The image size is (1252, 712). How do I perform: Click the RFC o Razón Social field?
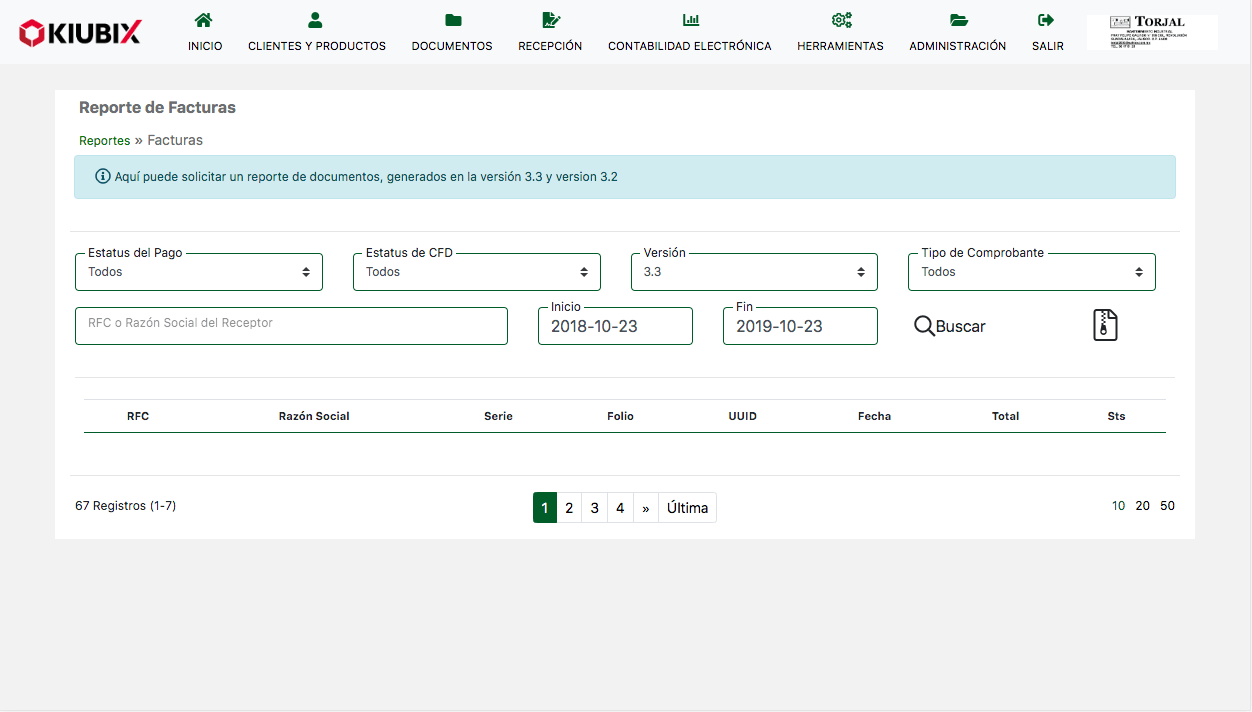tap(291, 326)
